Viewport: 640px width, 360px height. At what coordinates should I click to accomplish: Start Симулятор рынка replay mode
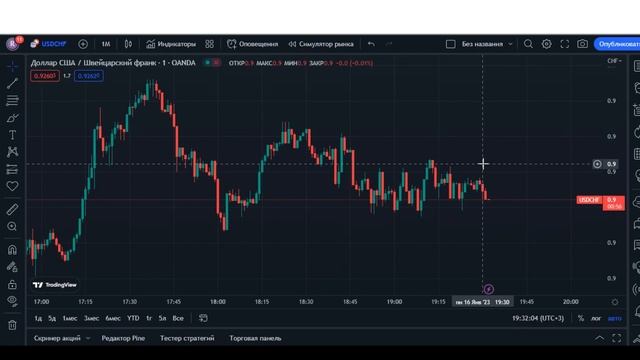pos(321,44)
